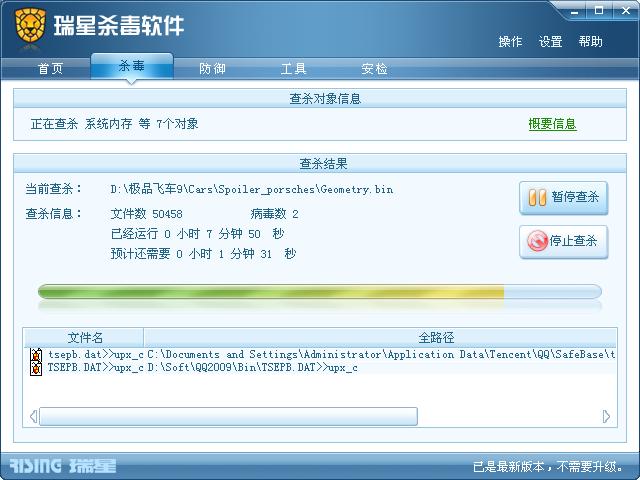
Task: Click the Rising lion shield logo
Action: (x=30, y=25)
